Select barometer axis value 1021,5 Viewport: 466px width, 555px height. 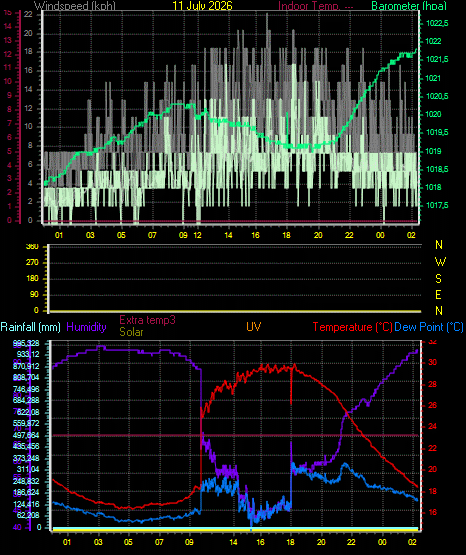(437, 59)
